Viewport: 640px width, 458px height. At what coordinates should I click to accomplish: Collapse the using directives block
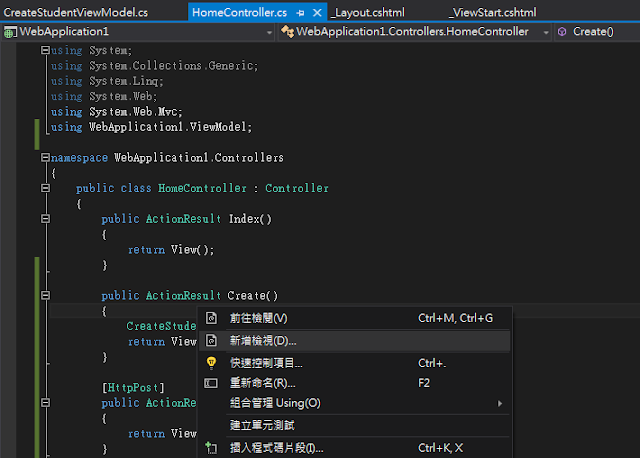[45, 50]
